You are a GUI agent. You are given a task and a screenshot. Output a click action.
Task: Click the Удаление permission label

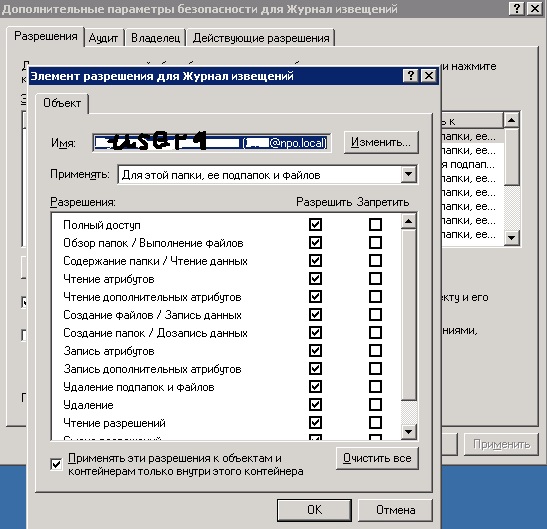coord(88,405)
